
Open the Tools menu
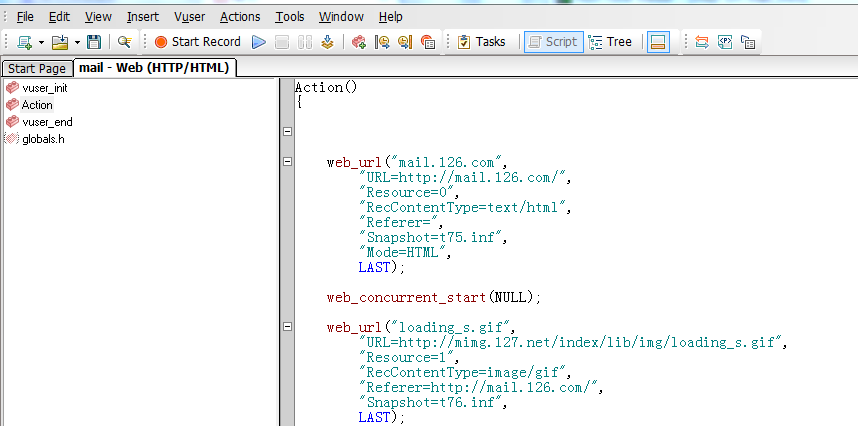point(290,17)
